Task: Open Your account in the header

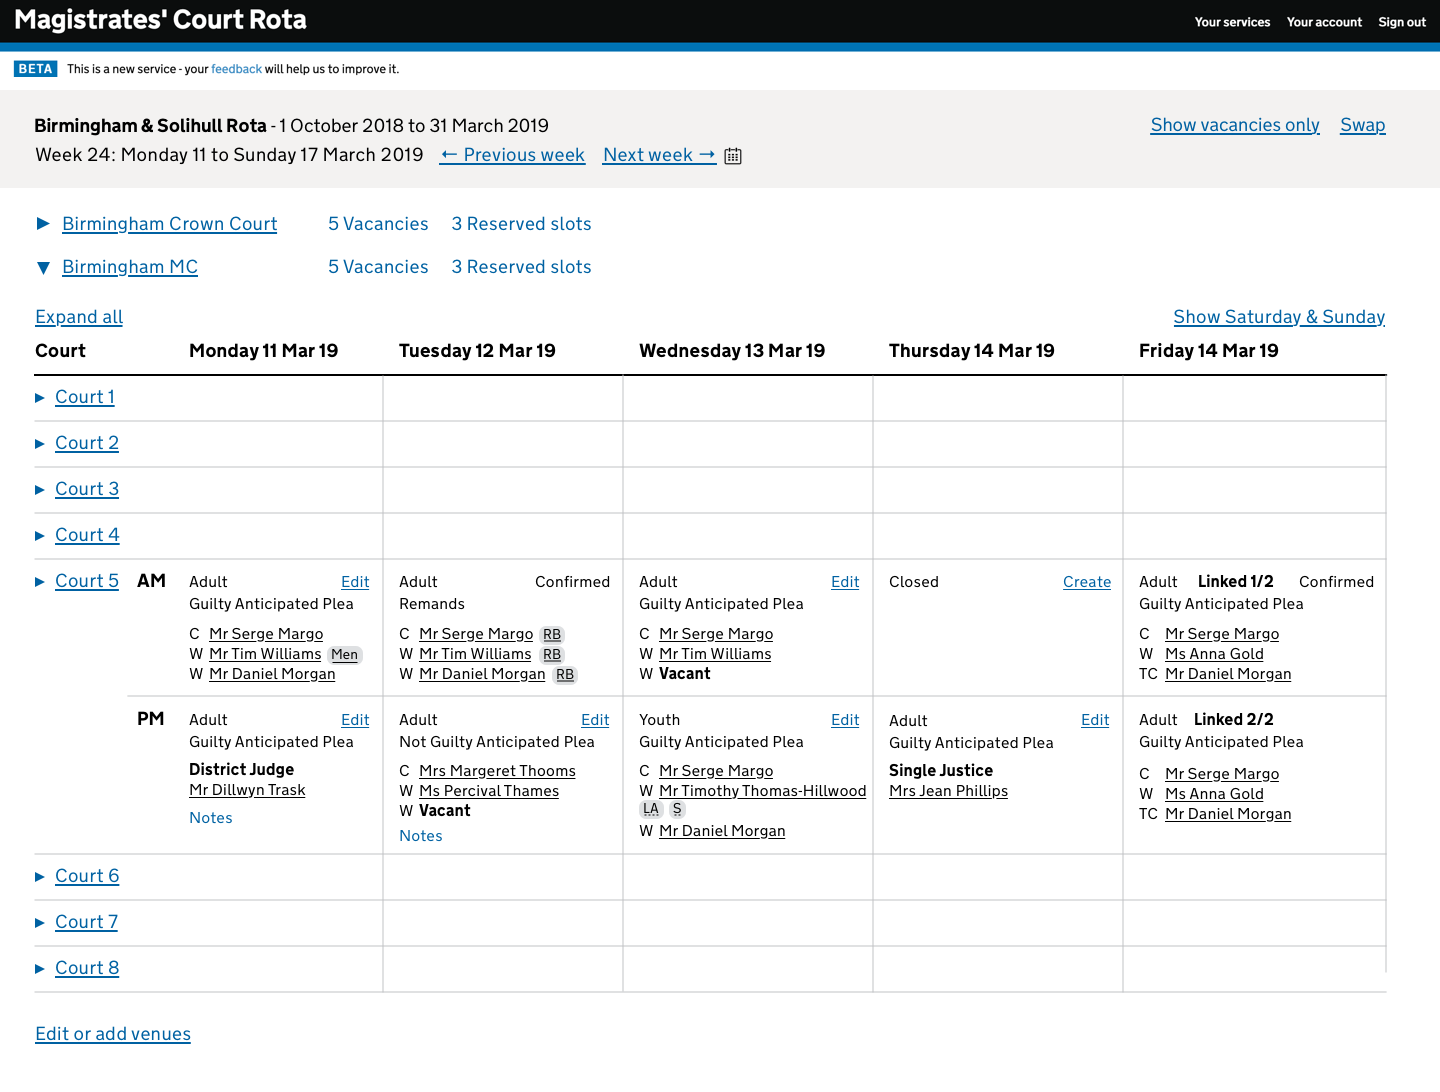Action: pos(1323,22)
